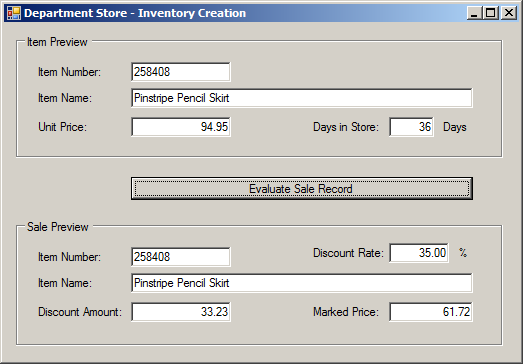The width and height of the screenshot is (523, 364).
Task: Click the Discount Rate field showing 35.00
Action: (419, 253)
